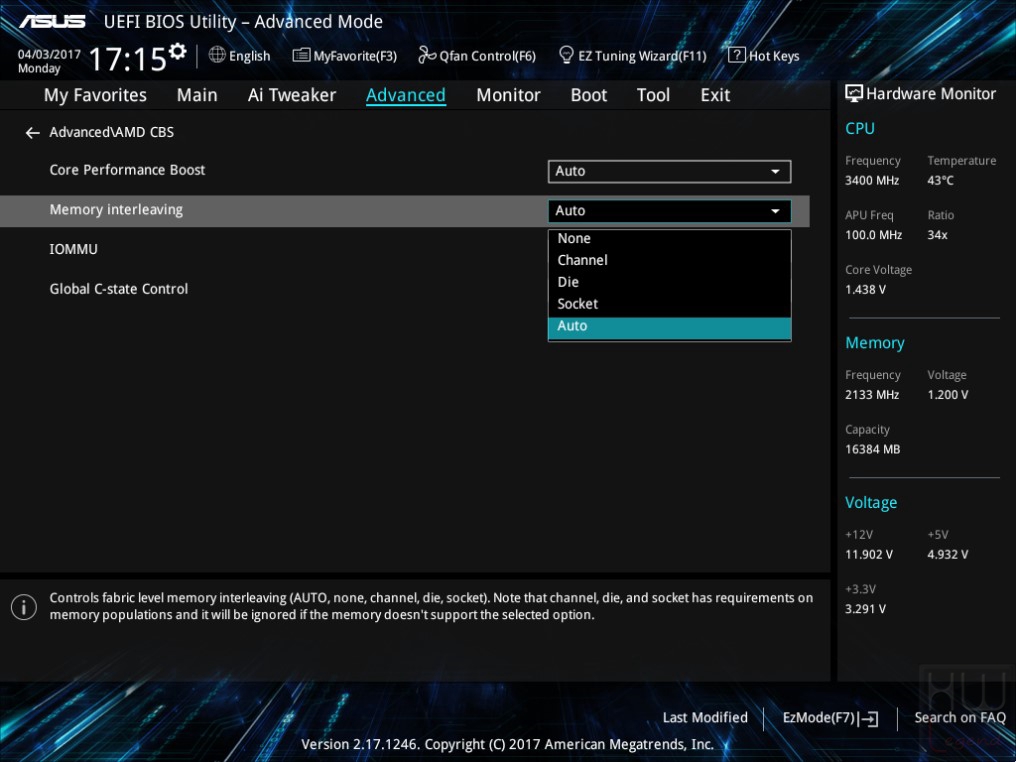
Task: Click the ASUS logo
Action: click(52, 21)
